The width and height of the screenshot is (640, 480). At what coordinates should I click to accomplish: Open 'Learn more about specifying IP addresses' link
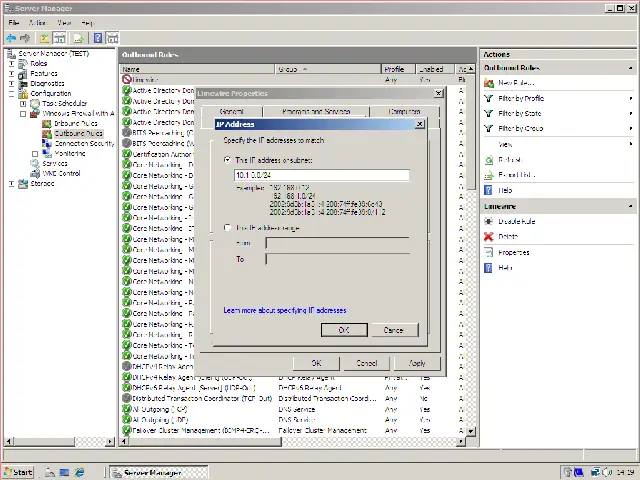284,310
